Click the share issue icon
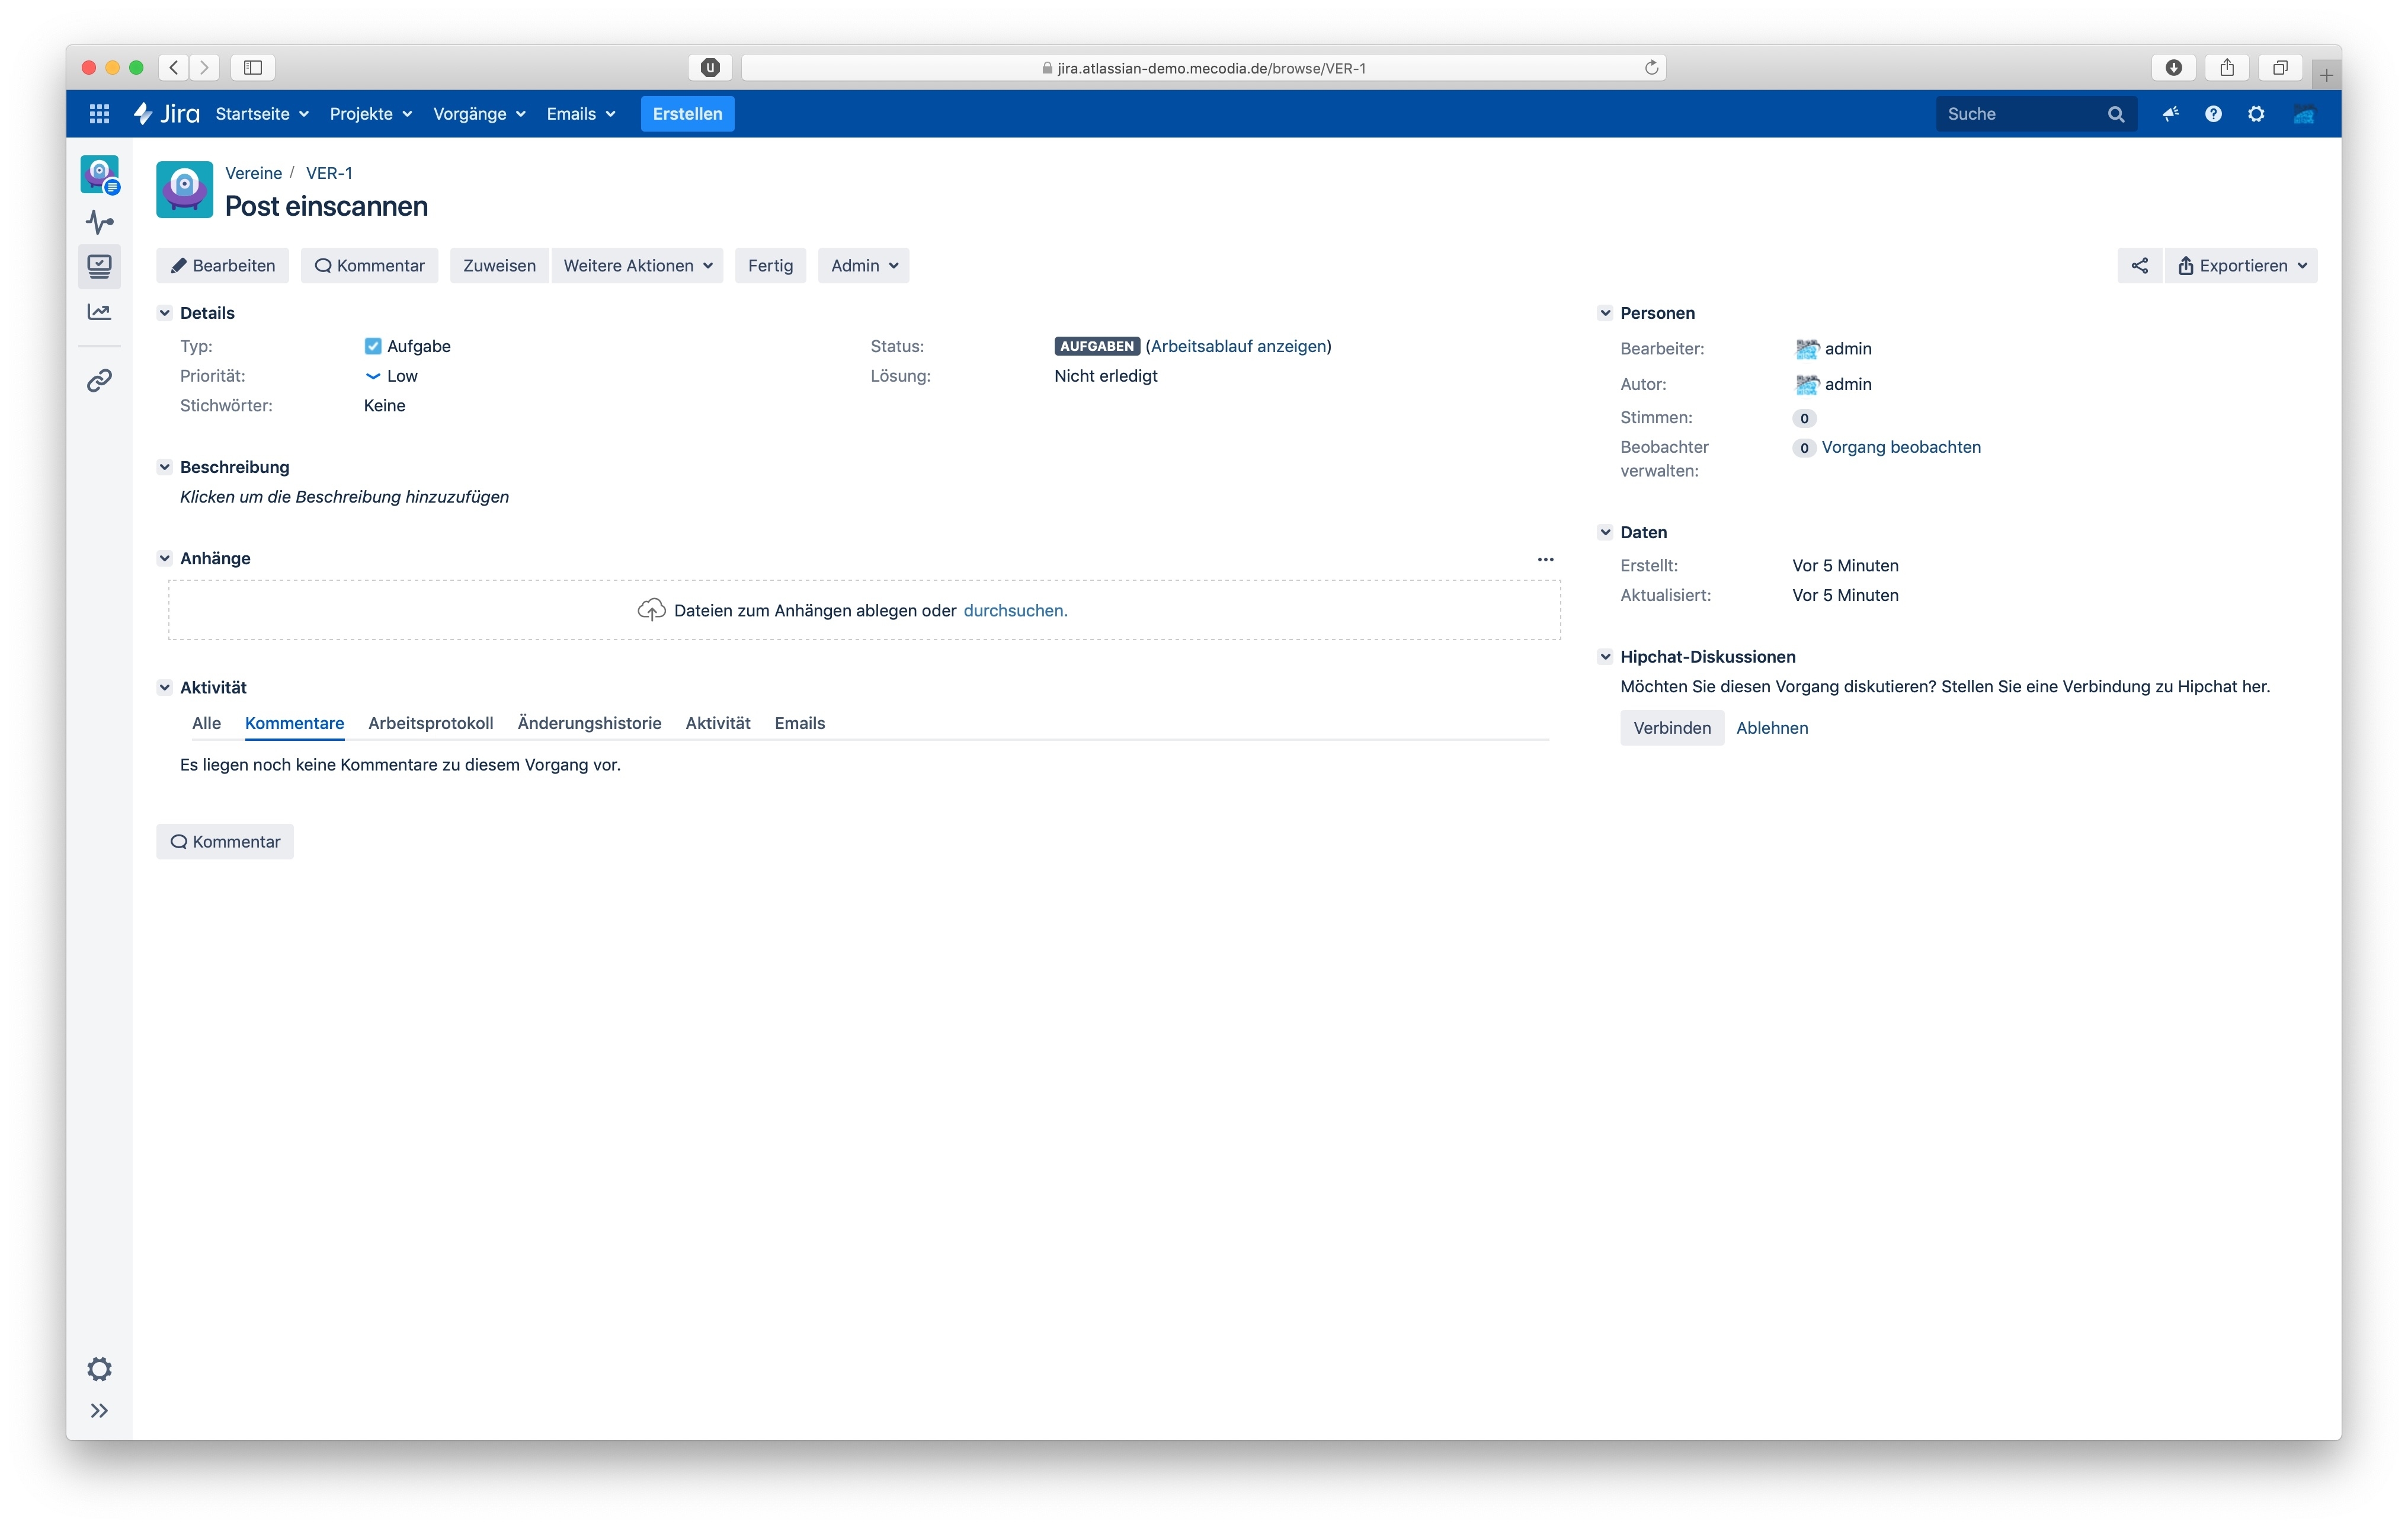 click(2139, 265)
